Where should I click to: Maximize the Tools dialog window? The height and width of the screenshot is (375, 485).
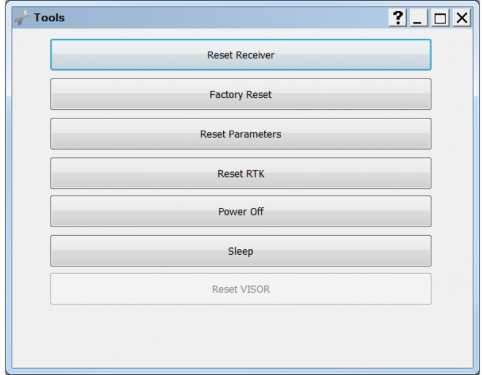tap(440, 18)
